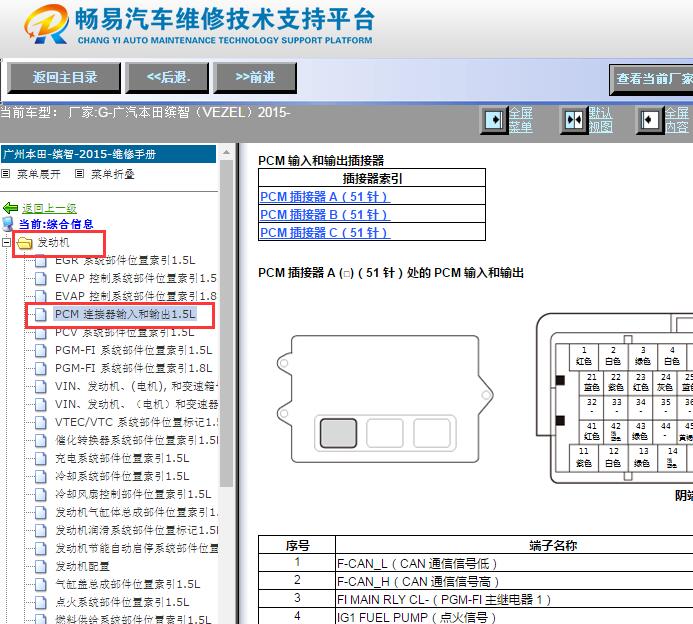Click the 广州本田-缤智-2015-维修手册 title bar
693x624 pixels.
[x=108, y=154]
